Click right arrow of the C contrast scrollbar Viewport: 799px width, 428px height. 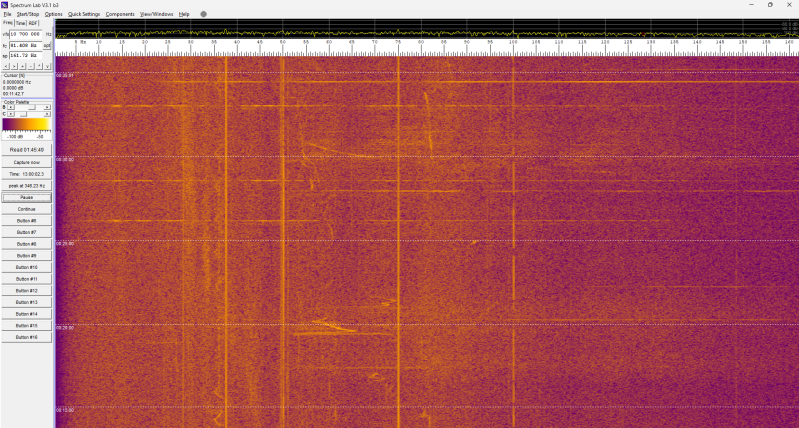pos(47,114)
